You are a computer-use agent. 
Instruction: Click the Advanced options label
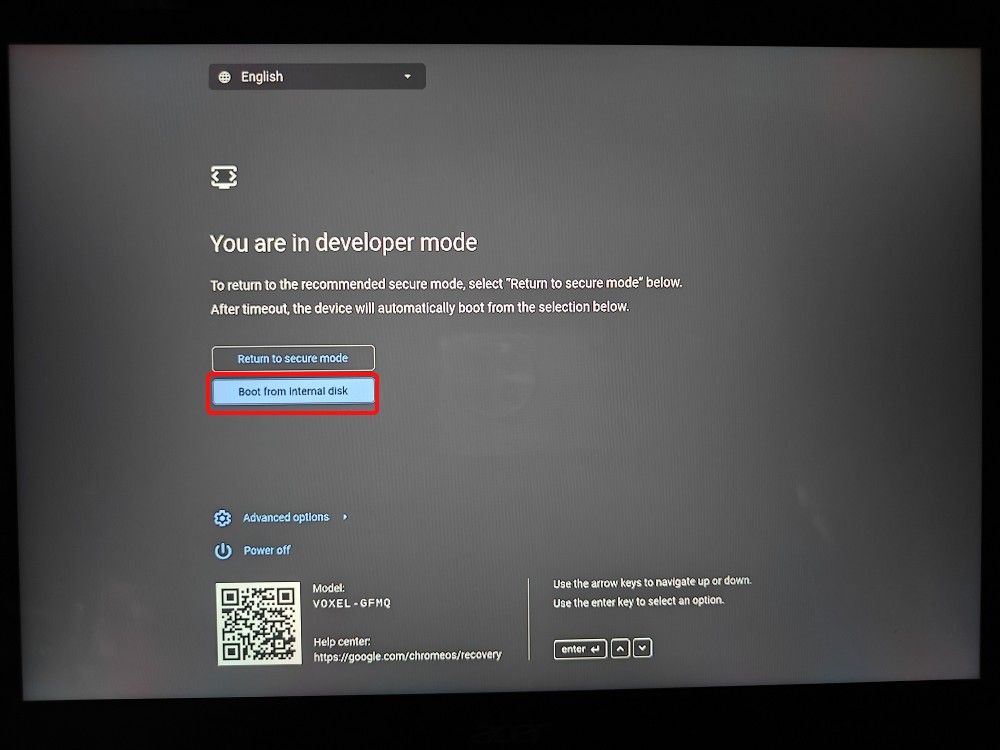(x=287, y=517)
